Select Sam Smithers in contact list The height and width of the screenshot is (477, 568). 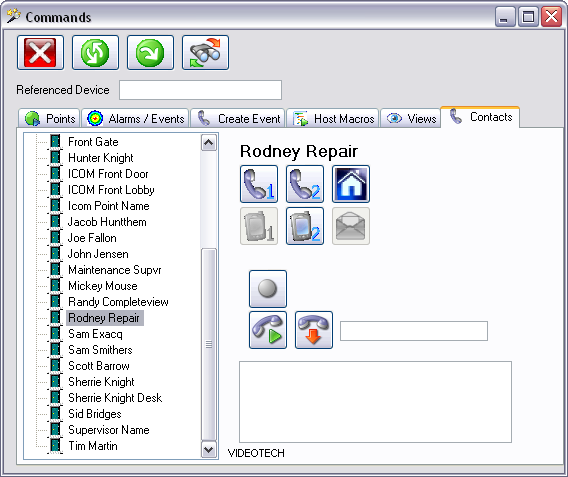click(x=100, y=350)
